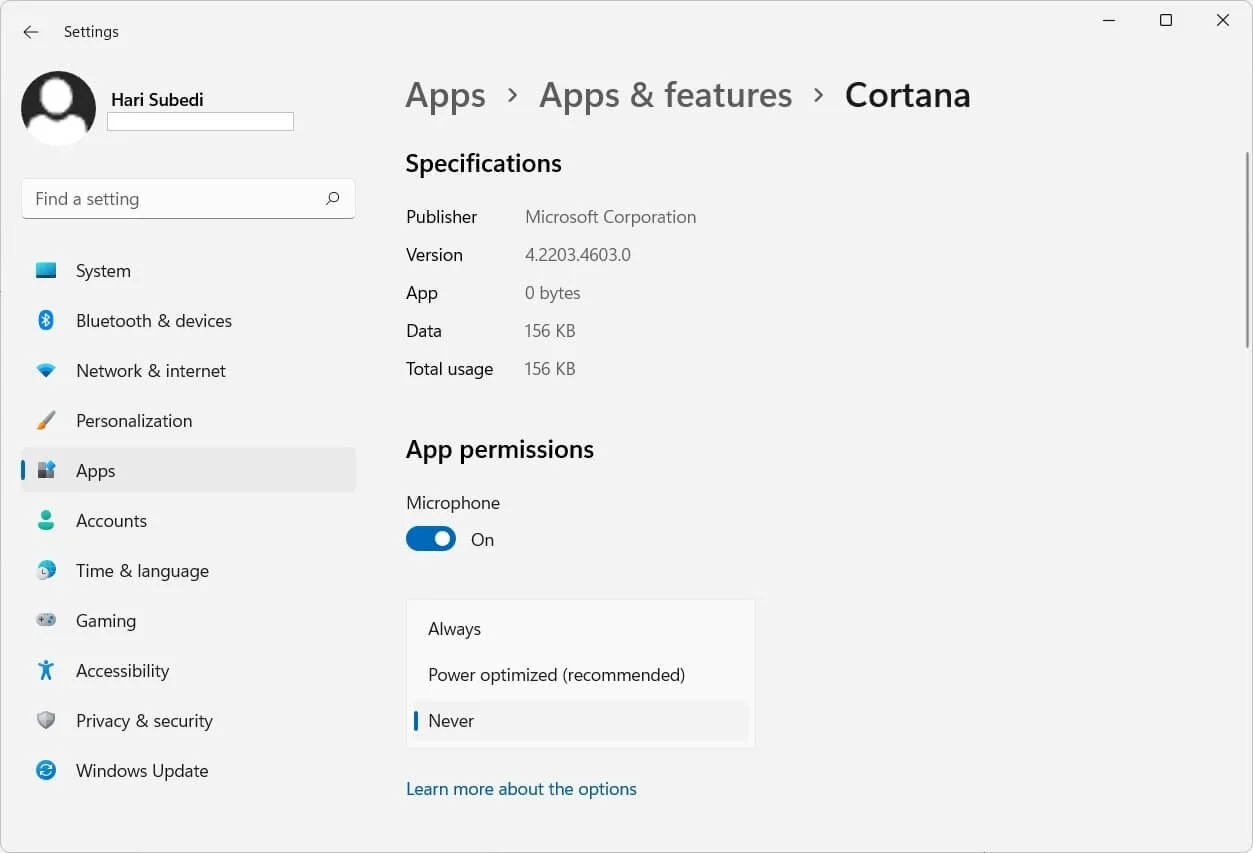Click Learn more about the options

(x=521, y=788)
